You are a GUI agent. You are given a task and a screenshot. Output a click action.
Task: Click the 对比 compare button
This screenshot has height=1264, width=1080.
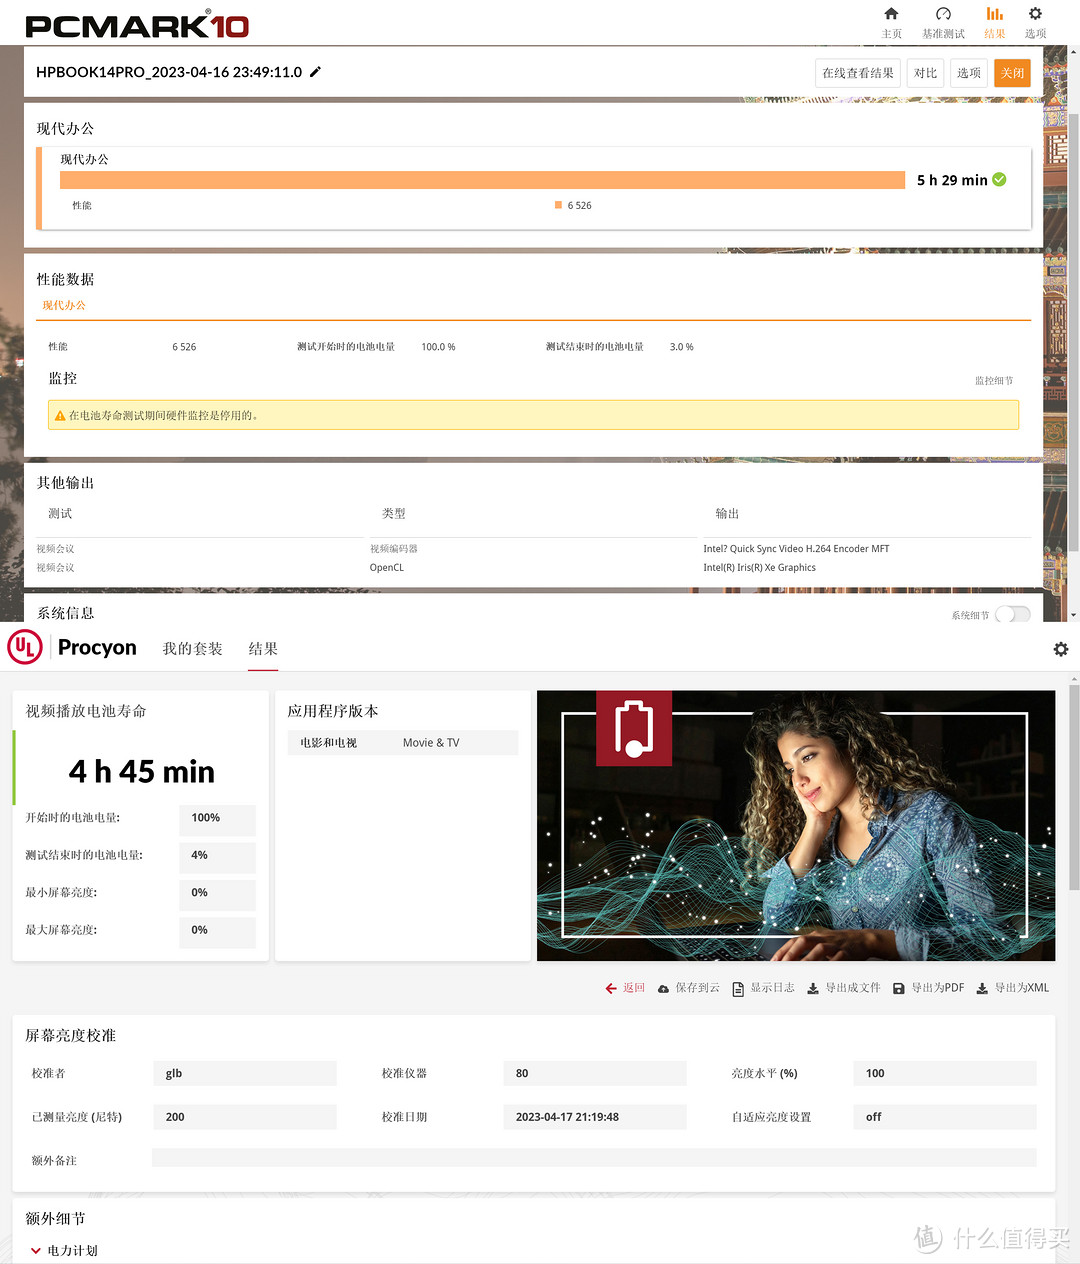(925, 72)
